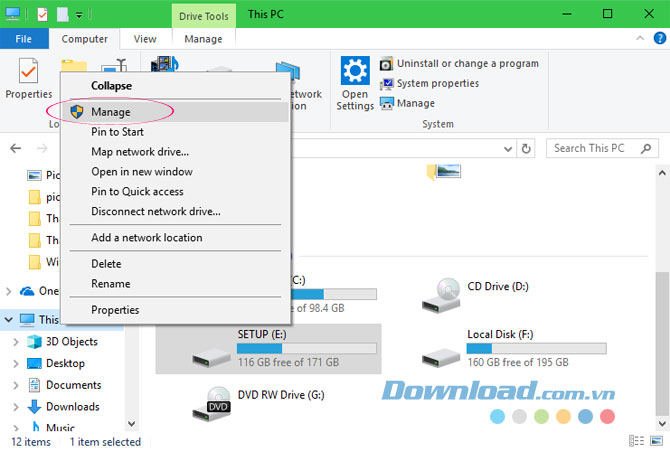Select Desktop in the navigation pane
Viewport: 670px width, 452px height.
point(65,364)
